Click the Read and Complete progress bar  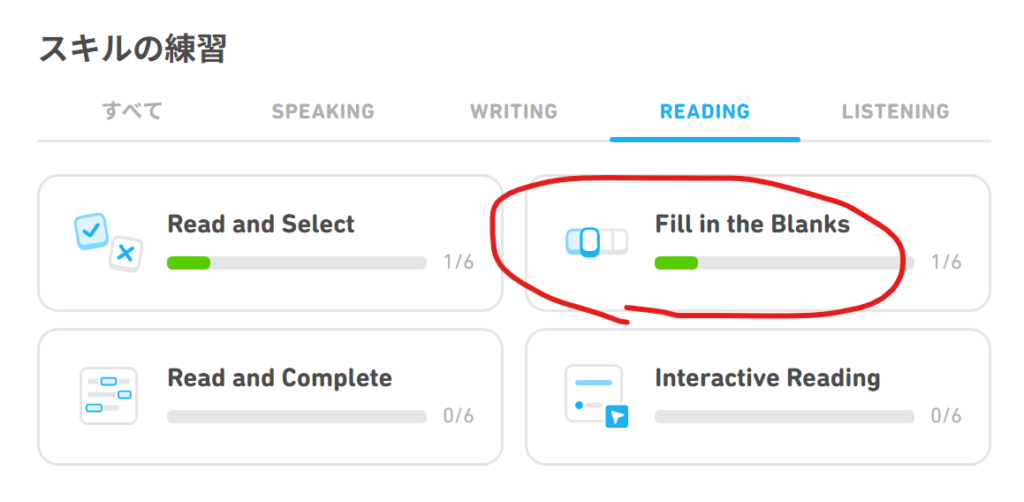pyautogui.click(x=297, y=416)
